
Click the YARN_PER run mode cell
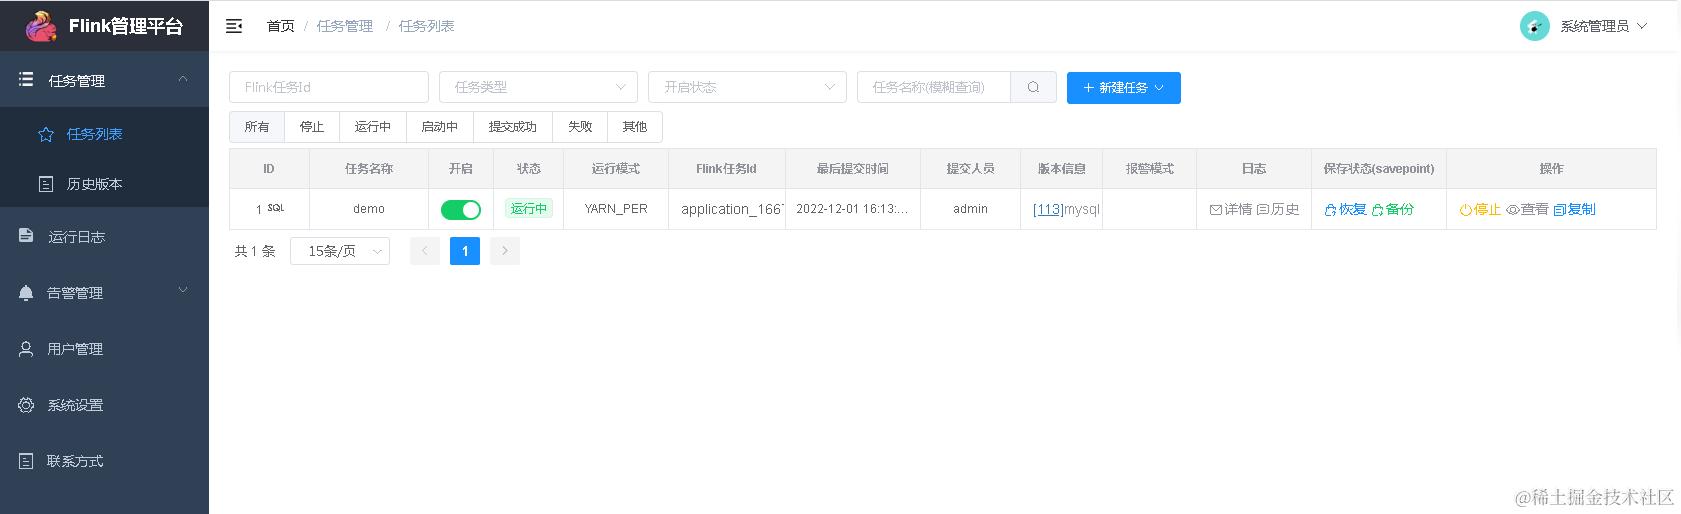tap(616, 209)
